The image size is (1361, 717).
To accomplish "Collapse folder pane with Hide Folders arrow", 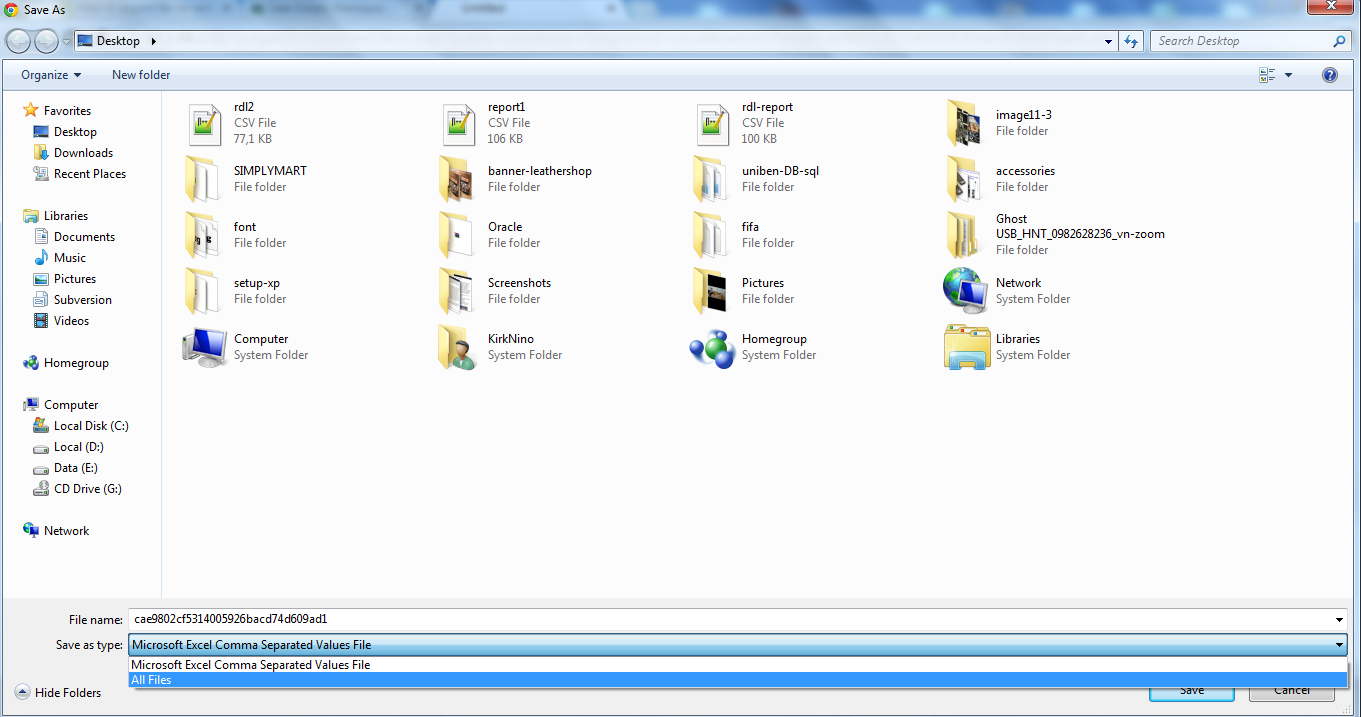I will tap(22, 692).
